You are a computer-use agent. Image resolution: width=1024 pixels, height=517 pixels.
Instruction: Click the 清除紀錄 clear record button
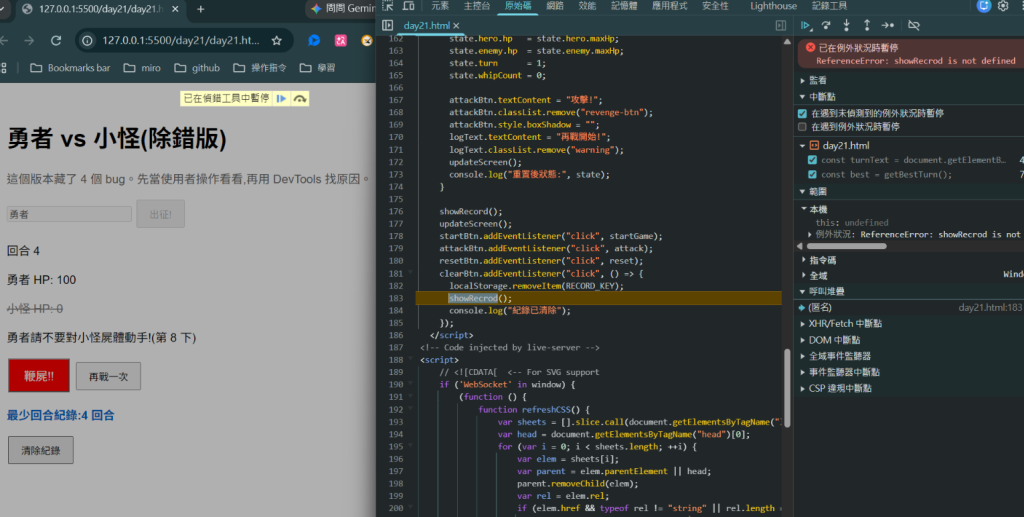[40, 450]
